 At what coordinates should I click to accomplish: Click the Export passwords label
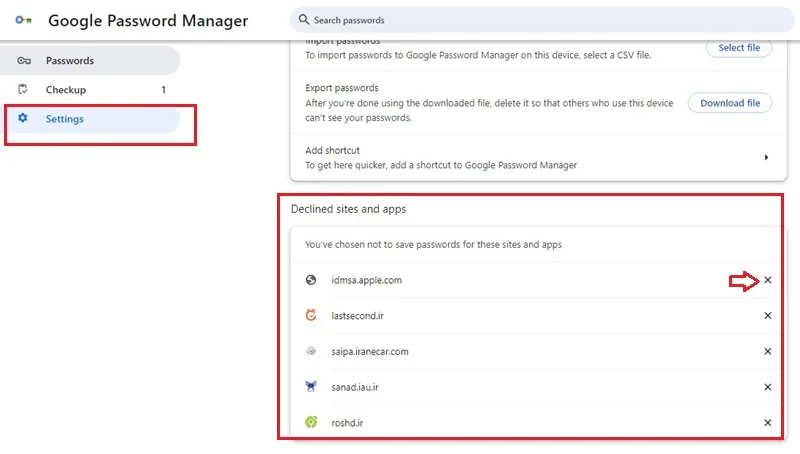(x=342, y=88)
